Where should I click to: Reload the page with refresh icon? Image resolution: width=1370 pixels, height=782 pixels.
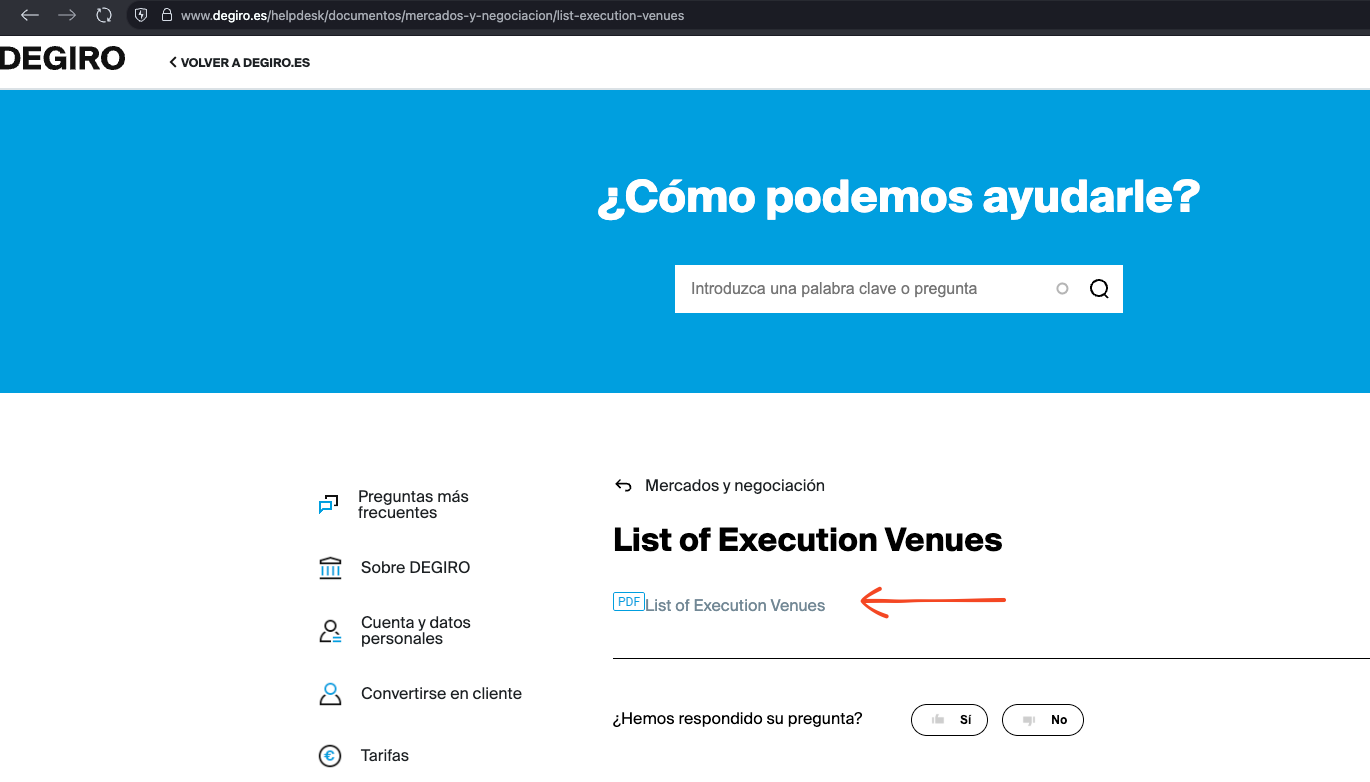pyautogui.click(x=104, y=15)
